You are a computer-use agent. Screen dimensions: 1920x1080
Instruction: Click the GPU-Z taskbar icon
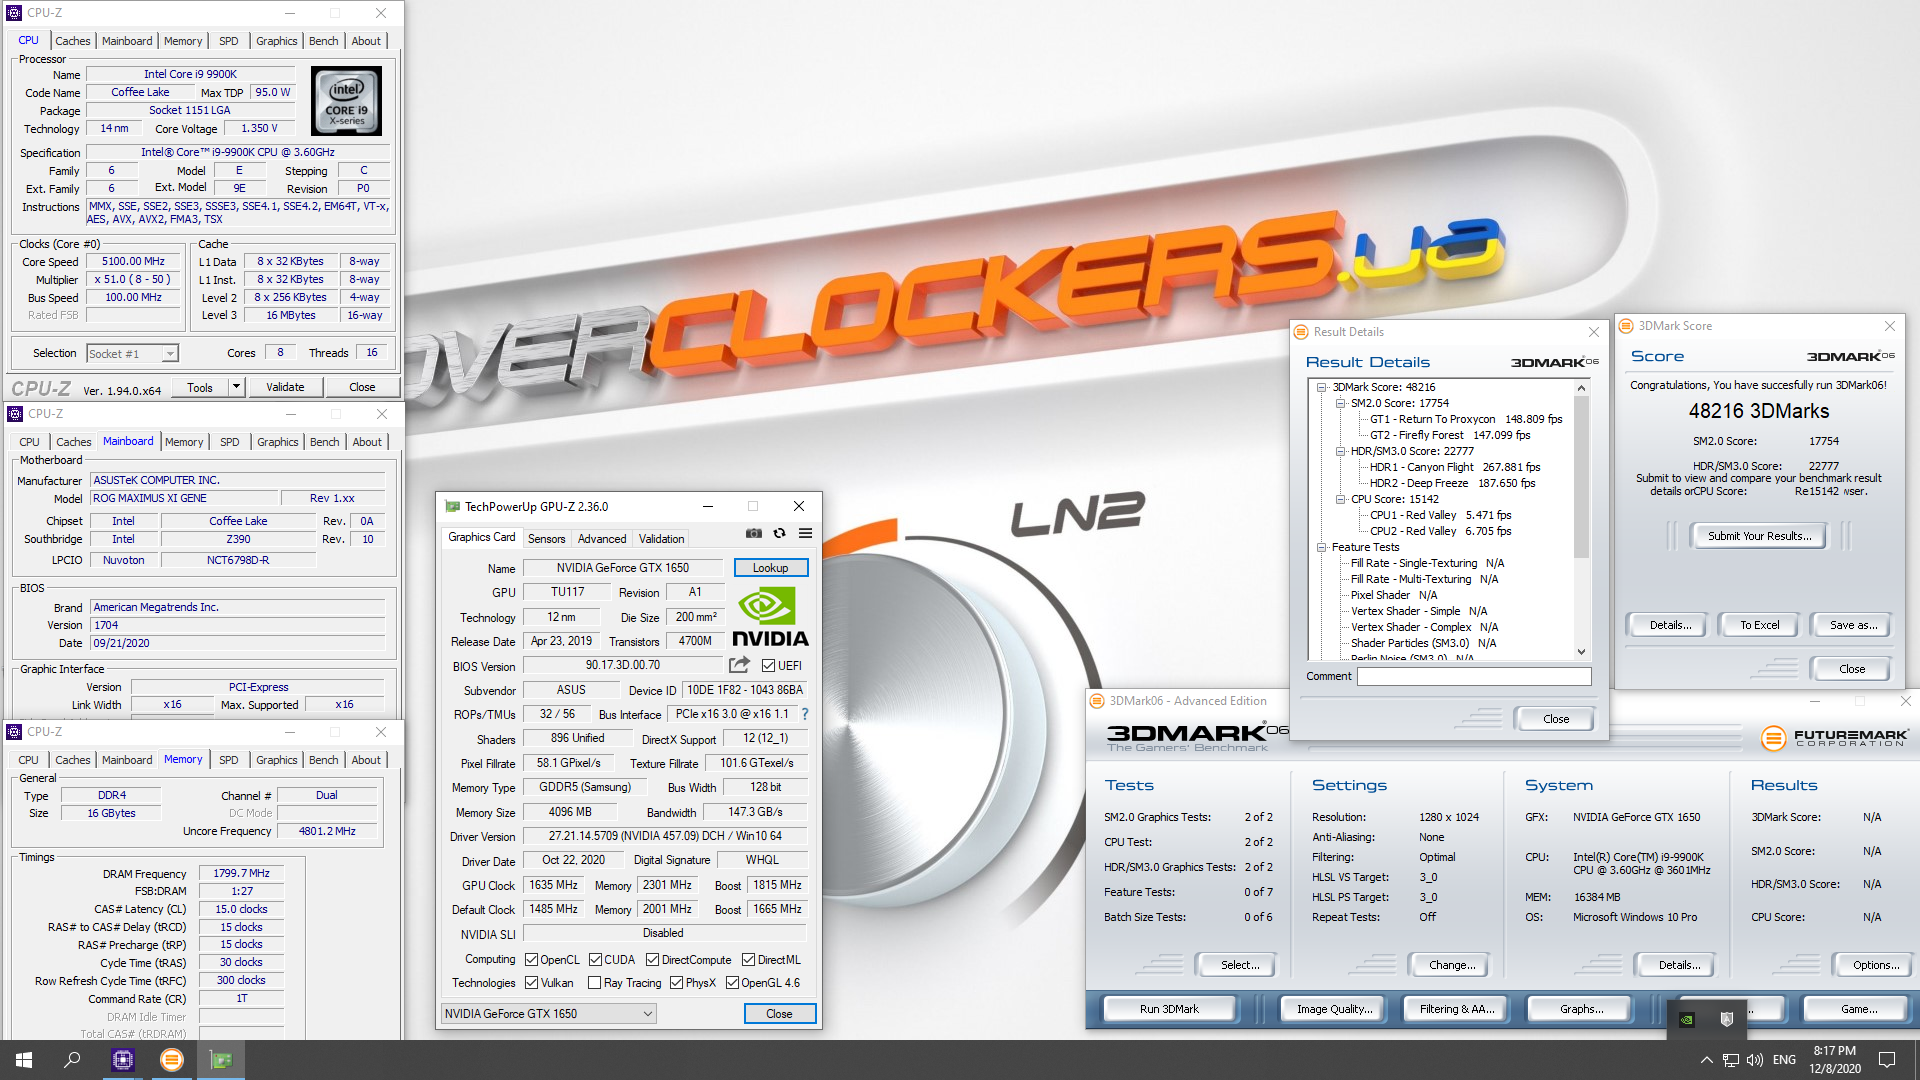pos(221,1060)
